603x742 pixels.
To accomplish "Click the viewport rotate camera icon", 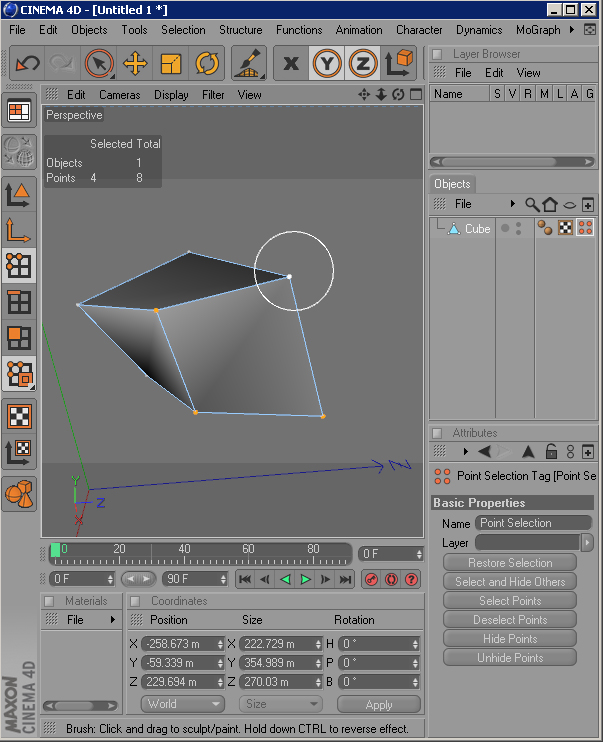I will pos(398,94).
